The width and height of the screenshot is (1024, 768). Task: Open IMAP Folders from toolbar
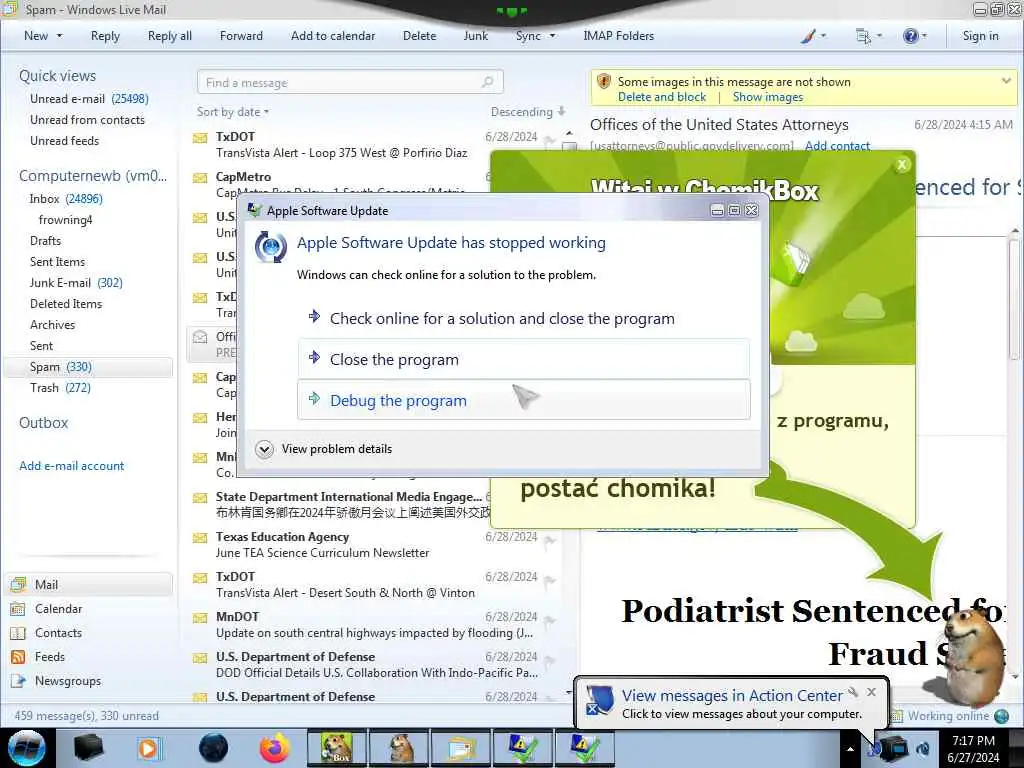pyautogui.click(x=618, y=36)
